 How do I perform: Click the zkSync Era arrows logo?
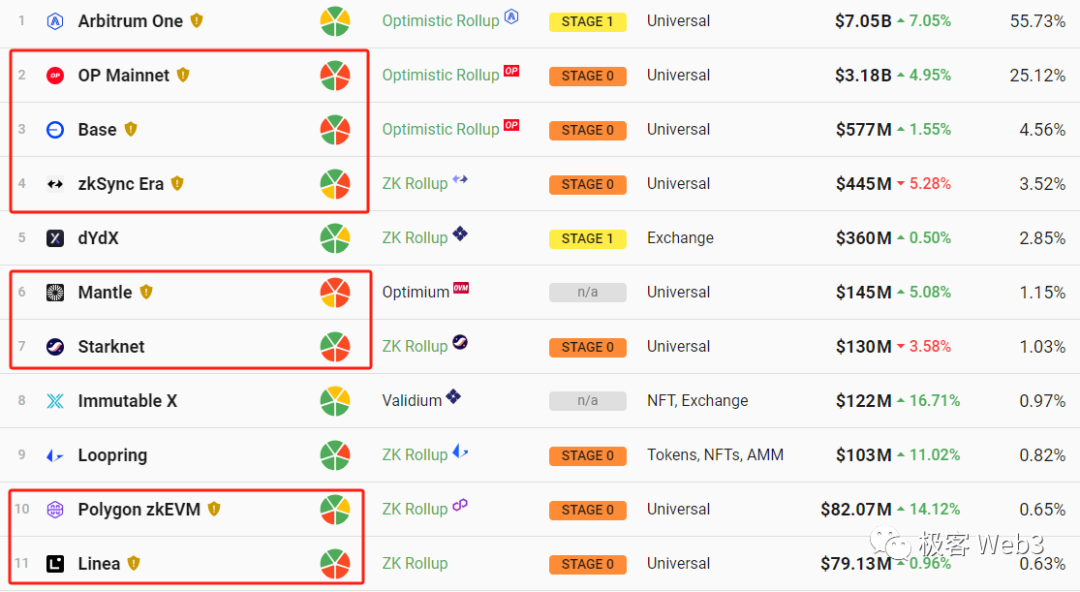[56, 184]
